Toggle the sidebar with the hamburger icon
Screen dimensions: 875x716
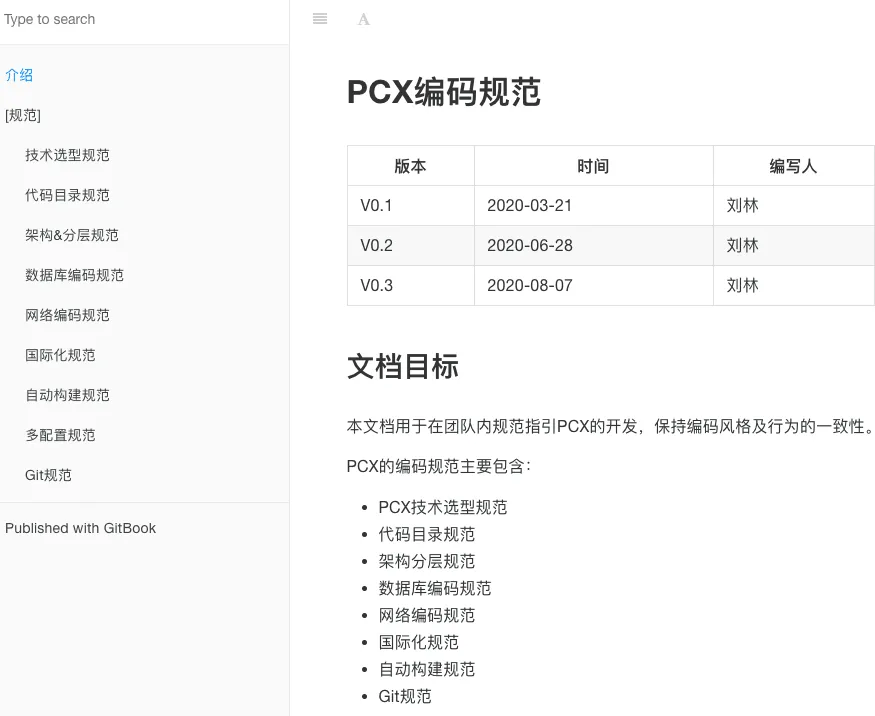coord(320,19)
